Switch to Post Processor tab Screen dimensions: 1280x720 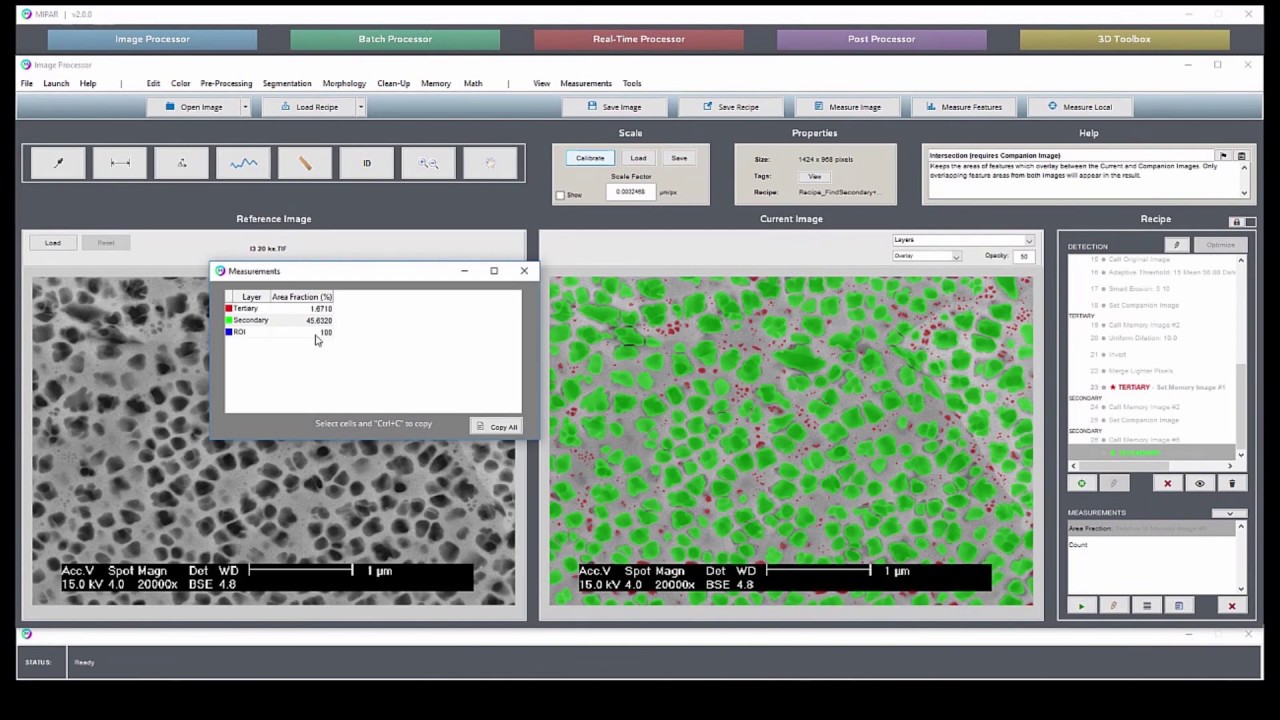click(x=881, y=39)
